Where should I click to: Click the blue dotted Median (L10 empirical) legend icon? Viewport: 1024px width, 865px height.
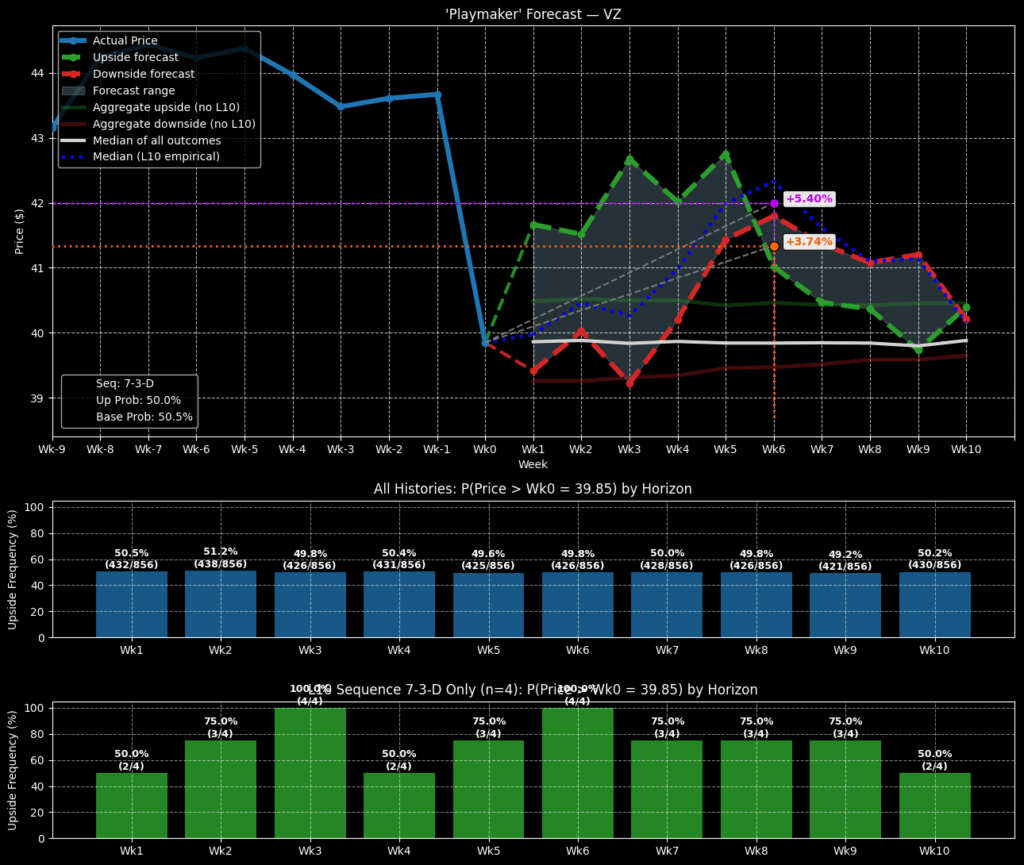pyautogui.click(x=73, y=157)
